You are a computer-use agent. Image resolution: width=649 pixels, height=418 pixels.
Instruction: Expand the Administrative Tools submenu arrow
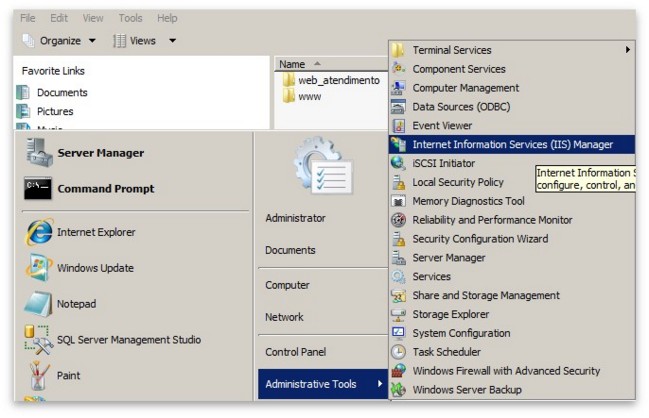[380, 384]
